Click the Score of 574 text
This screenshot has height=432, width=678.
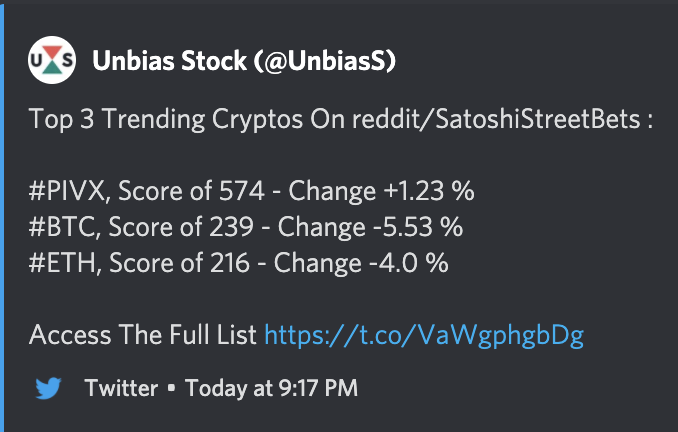(x=191, y=191)
